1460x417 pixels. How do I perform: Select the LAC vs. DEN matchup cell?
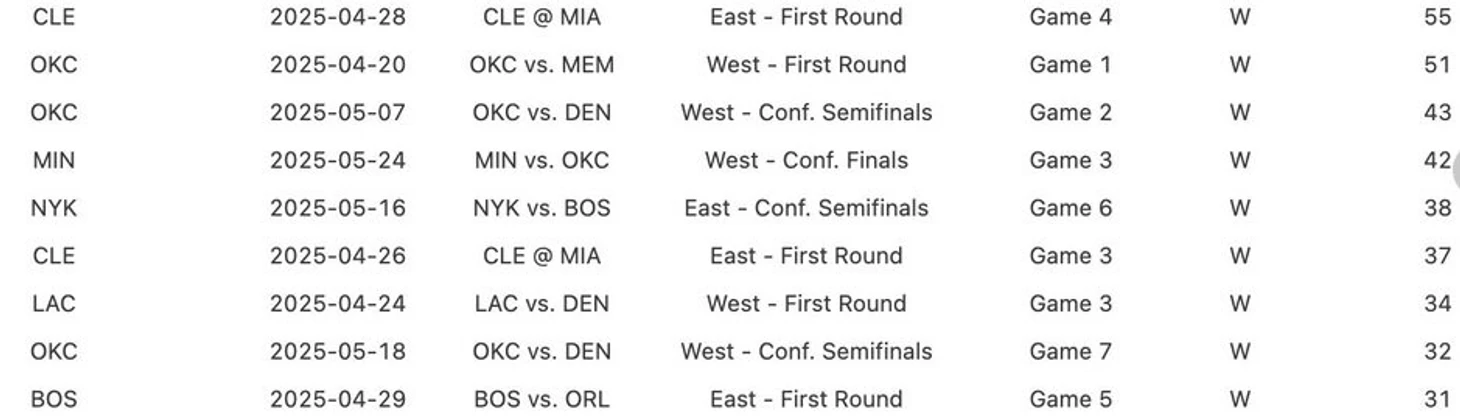click(542, 304)
